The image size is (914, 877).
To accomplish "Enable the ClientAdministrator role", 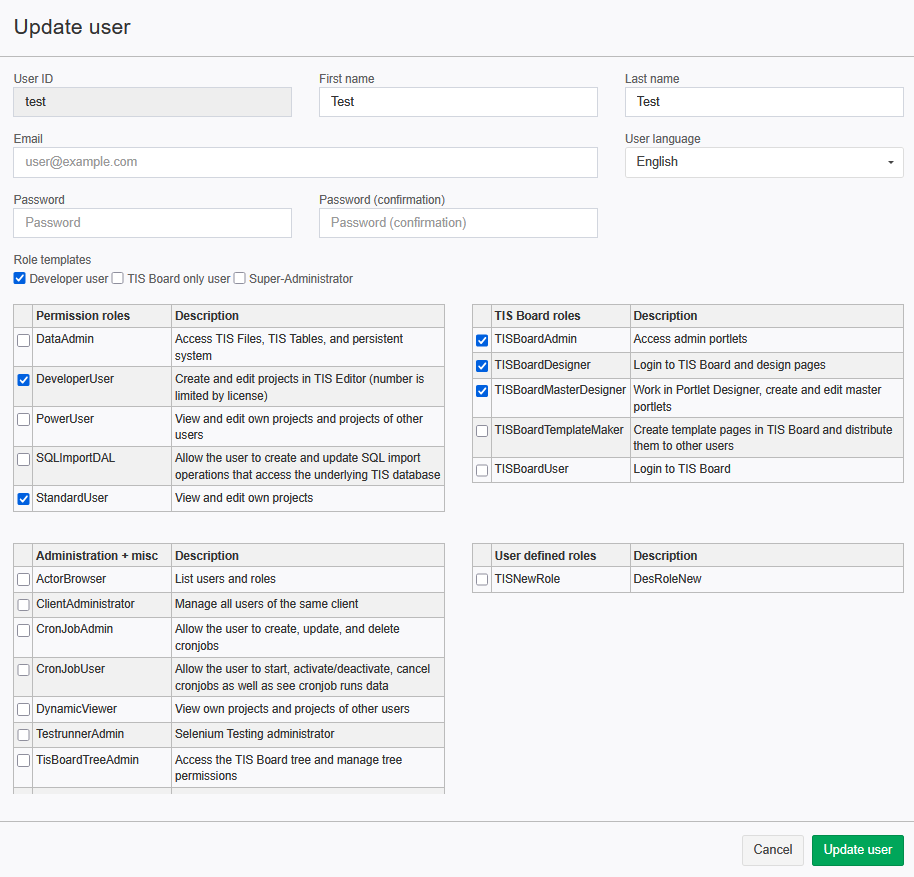I will (x=23, y=605).
